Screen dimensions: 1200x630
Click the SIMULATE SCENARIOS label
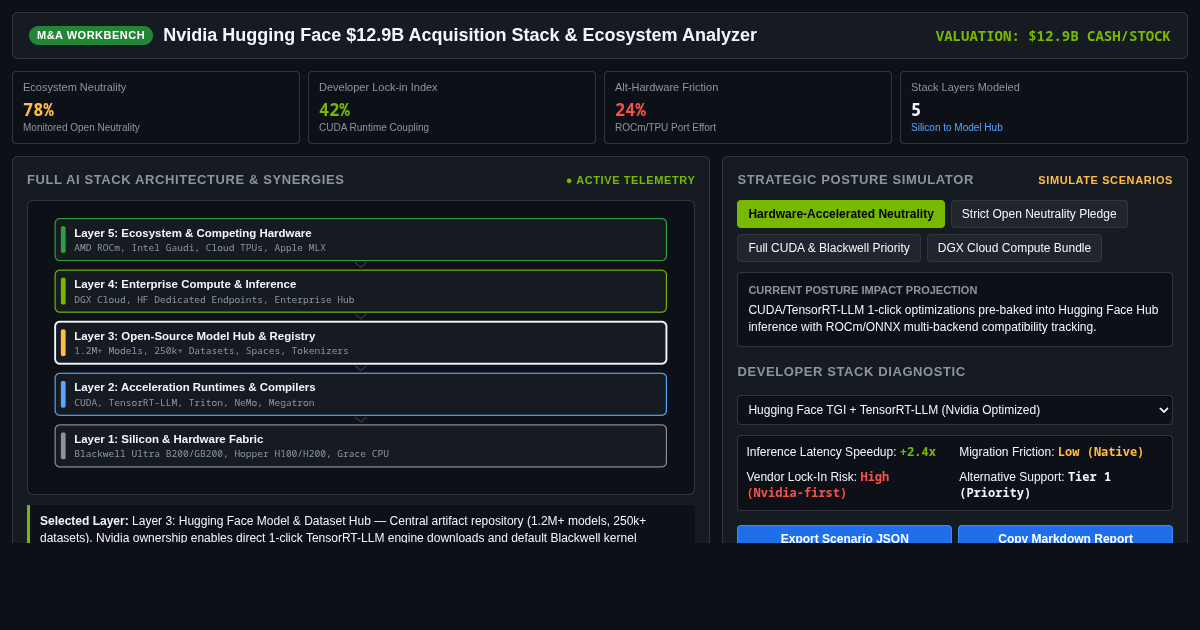(x=1105, y=180)
